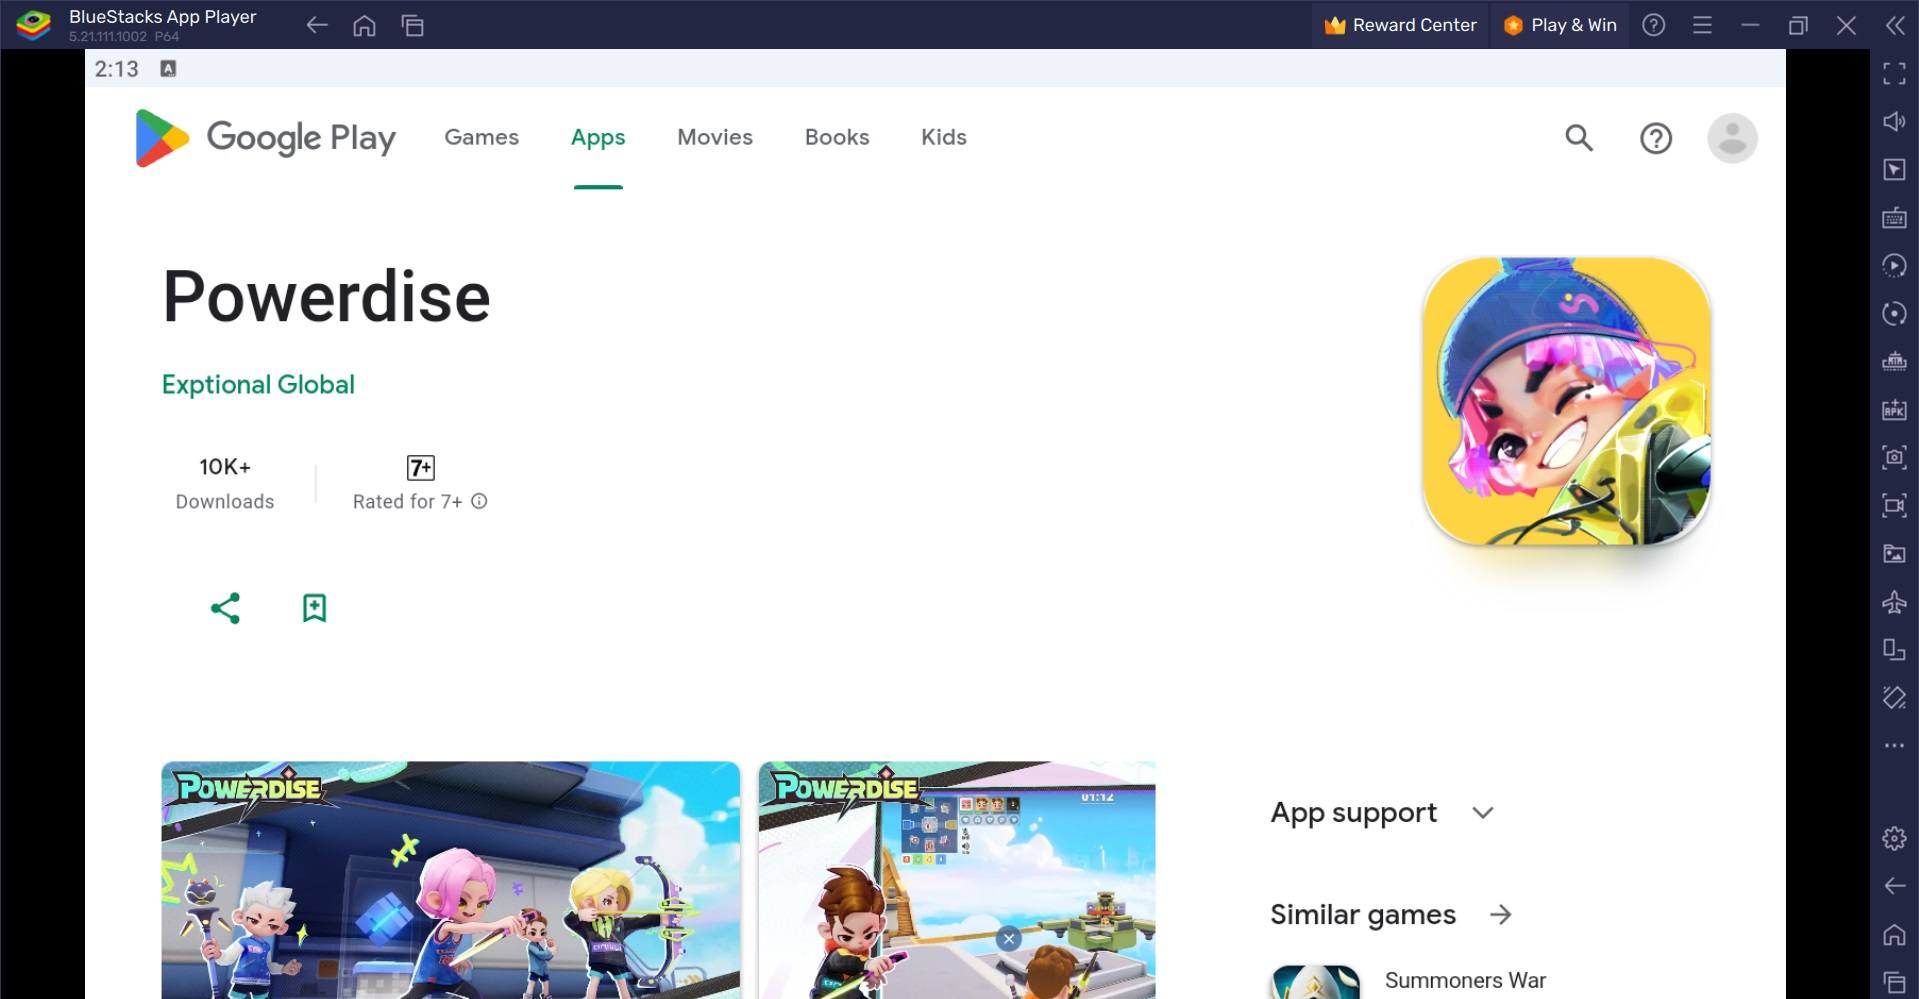
Task: Open the account profile avatar
Action: coord(1732,138)
